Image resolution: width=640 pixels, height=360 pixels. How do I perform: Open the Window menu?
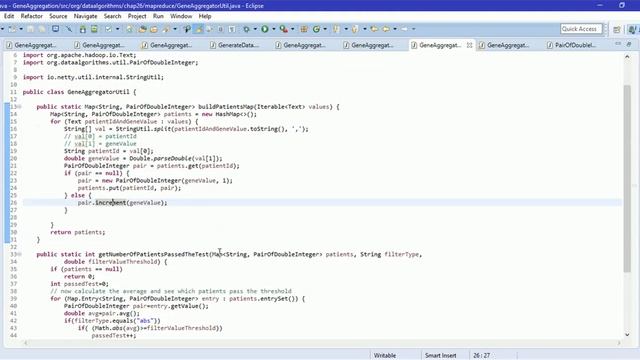181,16
